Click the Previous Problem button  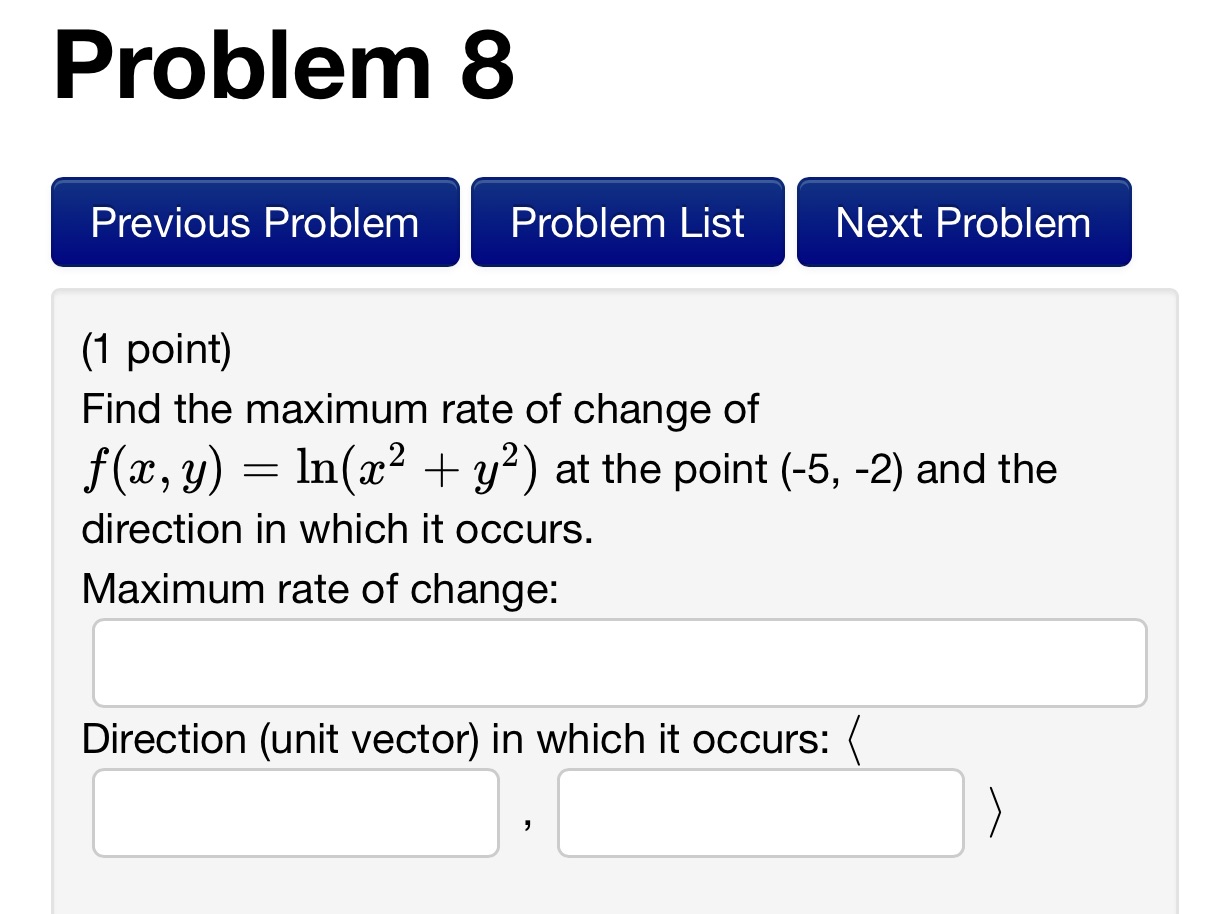click(x=254, y=222)
